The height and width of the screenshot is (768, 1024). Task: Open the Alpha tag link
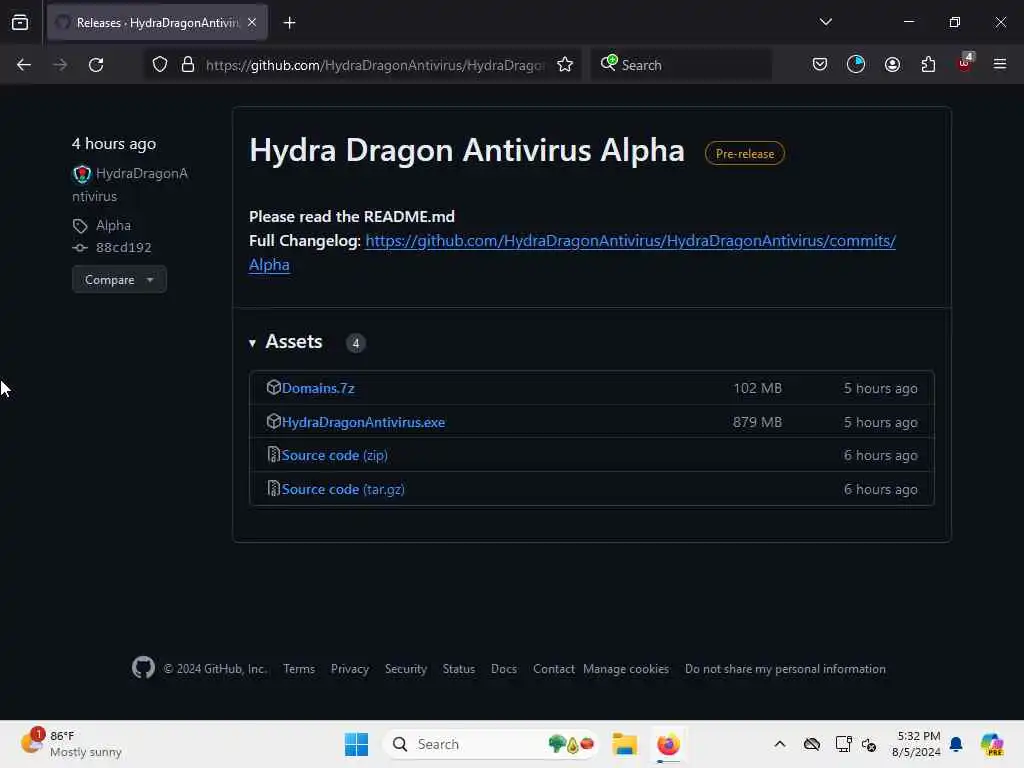pos(113,225)
